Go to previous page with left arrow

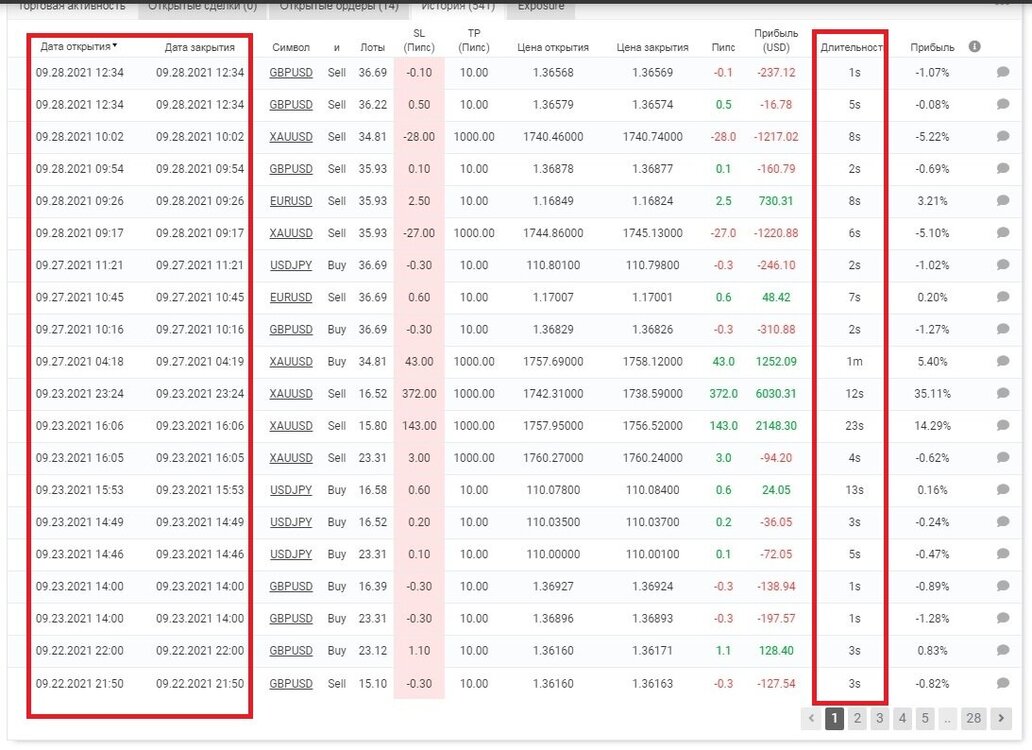click(x=811, y=718)
